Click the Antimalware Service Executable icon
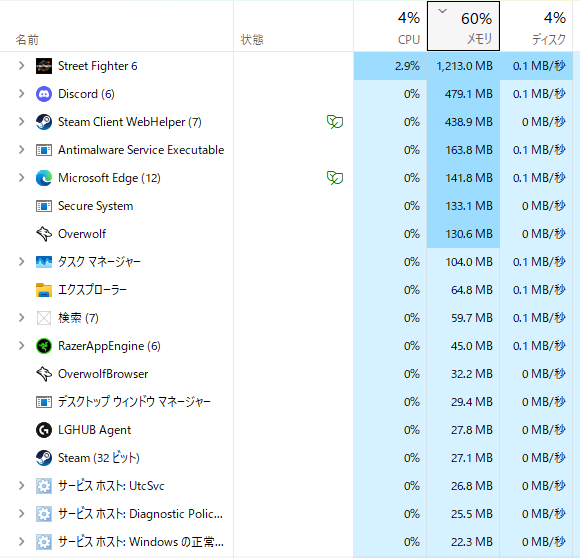The height and width of the screenshot is (558, 580). (44, 150)
